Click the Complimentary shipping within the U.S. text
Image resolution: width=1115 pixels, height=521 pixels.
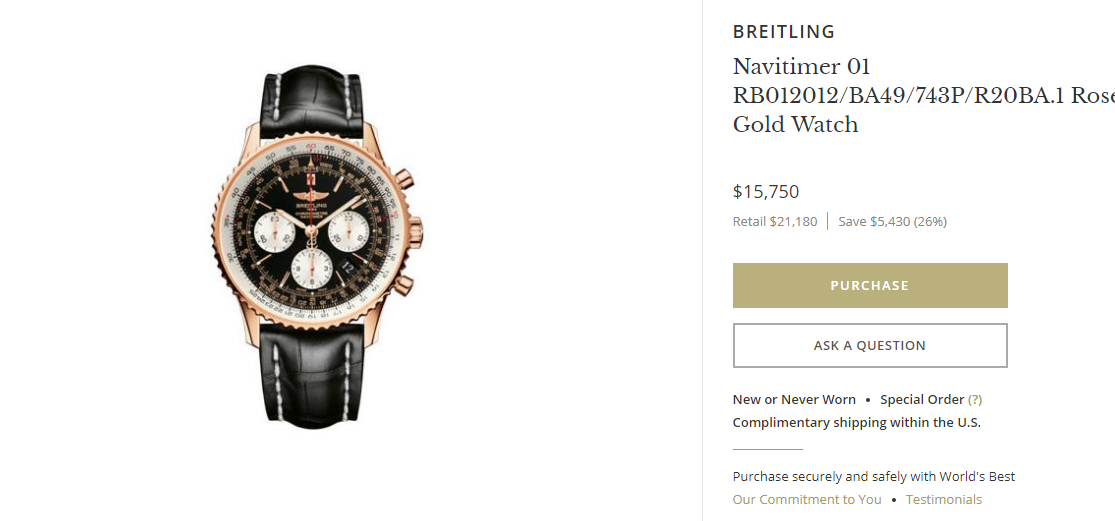point(856,423)
